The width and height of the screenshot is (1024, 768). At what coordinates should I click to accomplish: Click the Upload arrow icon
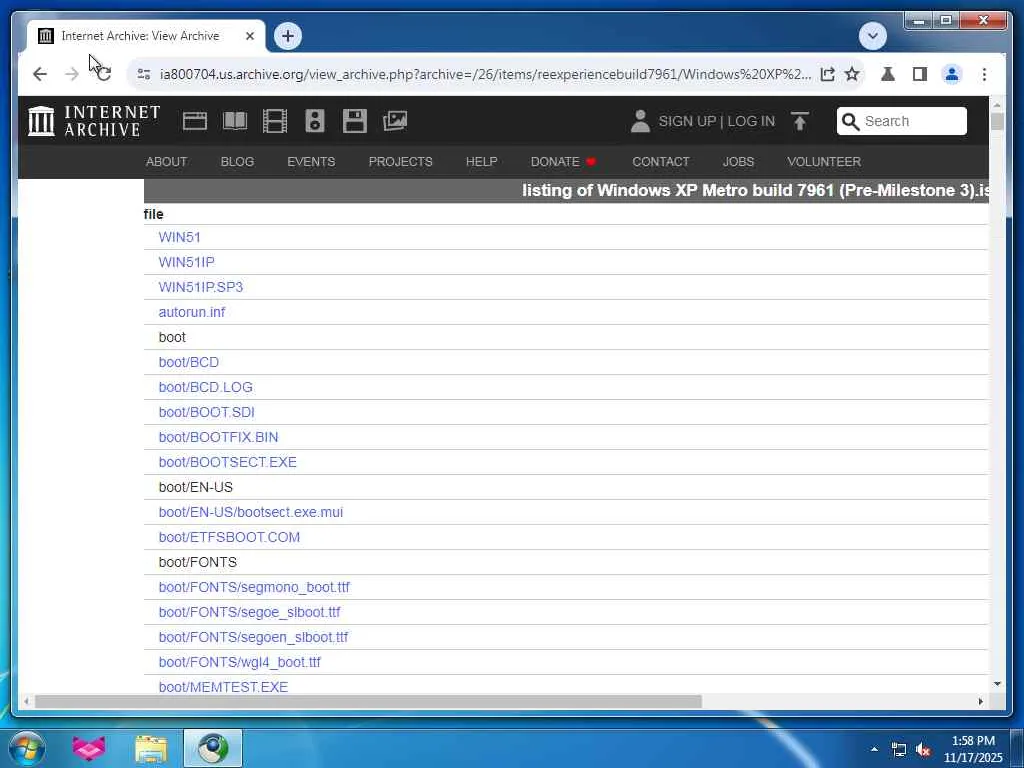(x=800, y=121)
